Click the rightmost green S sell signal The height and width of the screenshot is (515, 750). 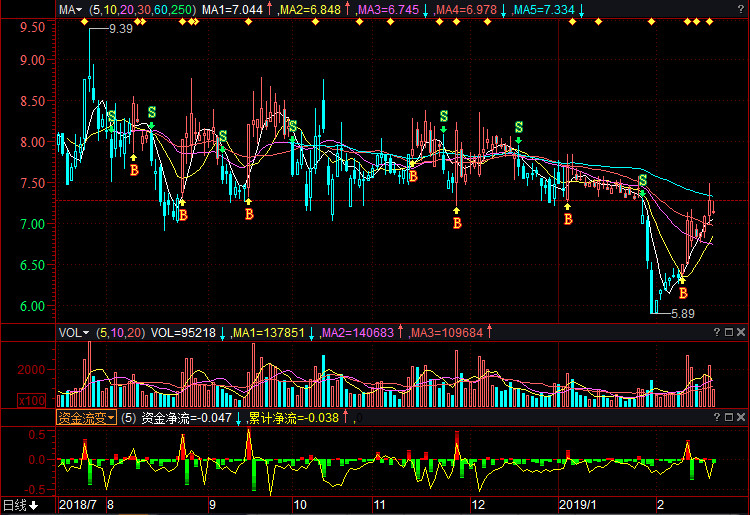[642, 180]
